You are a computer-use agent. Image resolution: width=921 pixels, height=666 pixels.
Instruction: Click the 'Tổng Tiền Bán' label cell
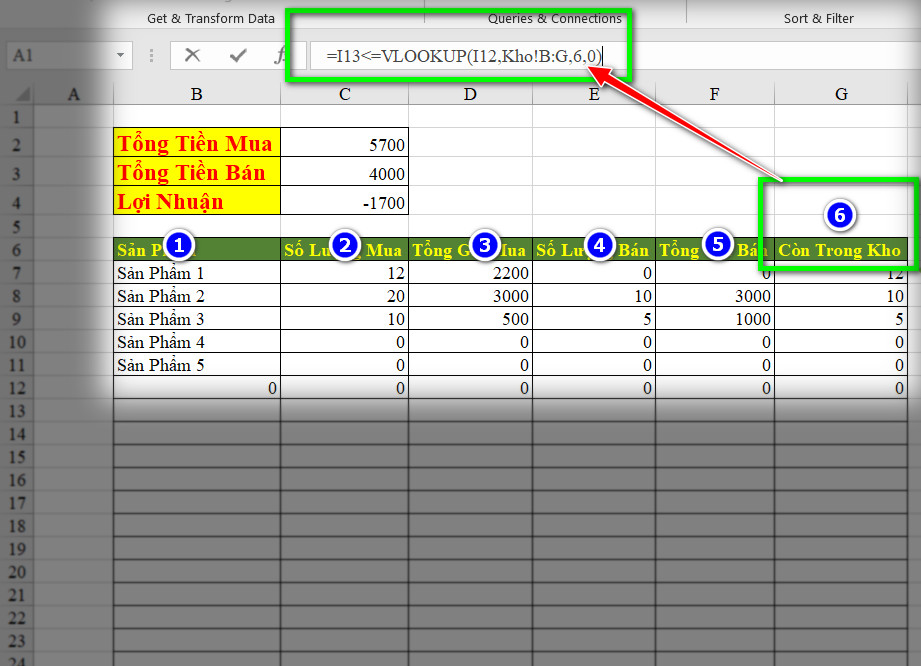tap(197, 172)
